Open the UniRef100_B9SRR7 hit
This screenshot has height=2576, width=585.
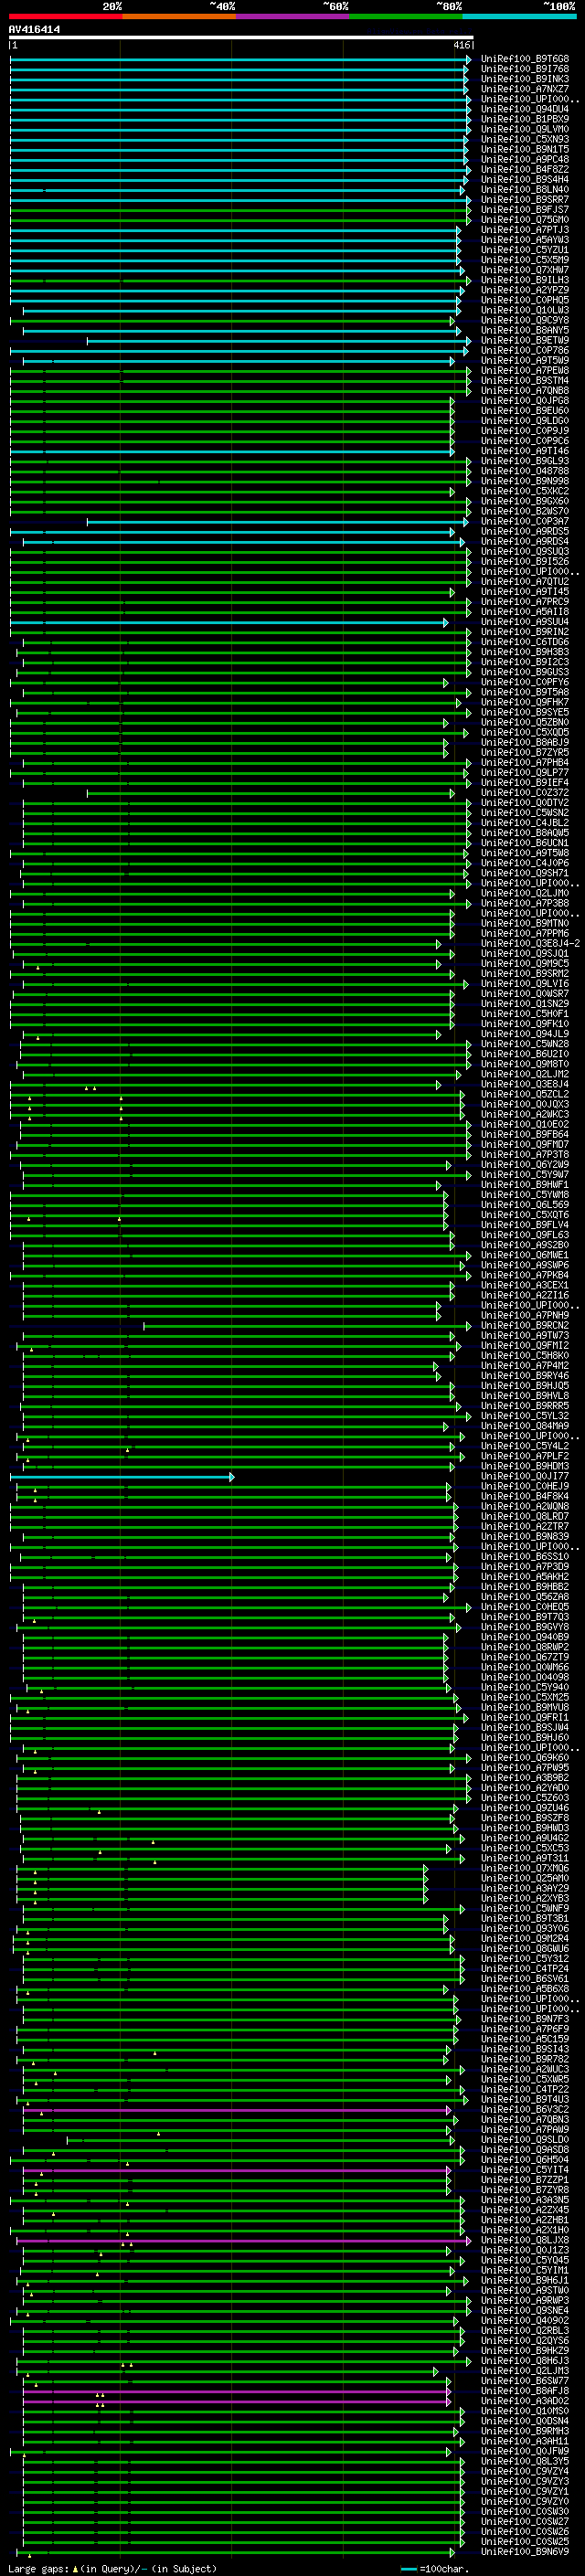click(525, 199)
